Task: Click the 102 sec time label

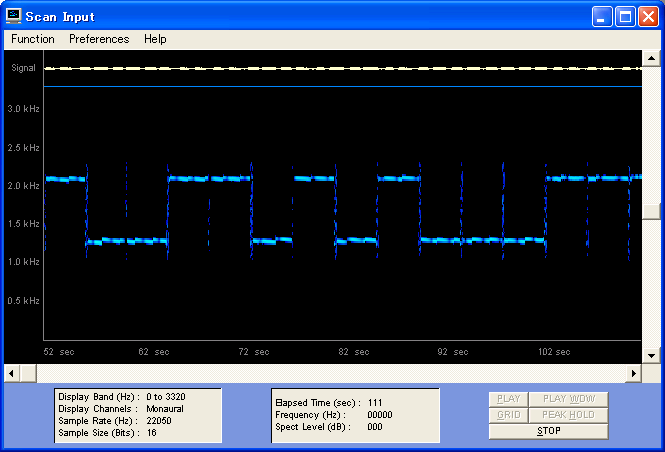Action: [554, 352]
